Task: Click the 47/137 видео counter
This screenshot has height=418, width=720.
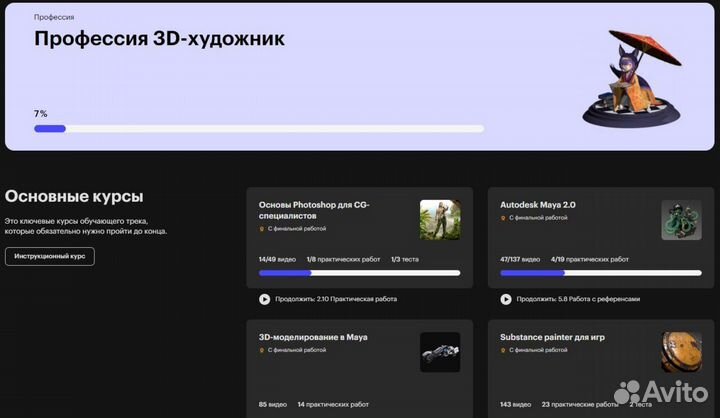Action: [x=520, y=259]
